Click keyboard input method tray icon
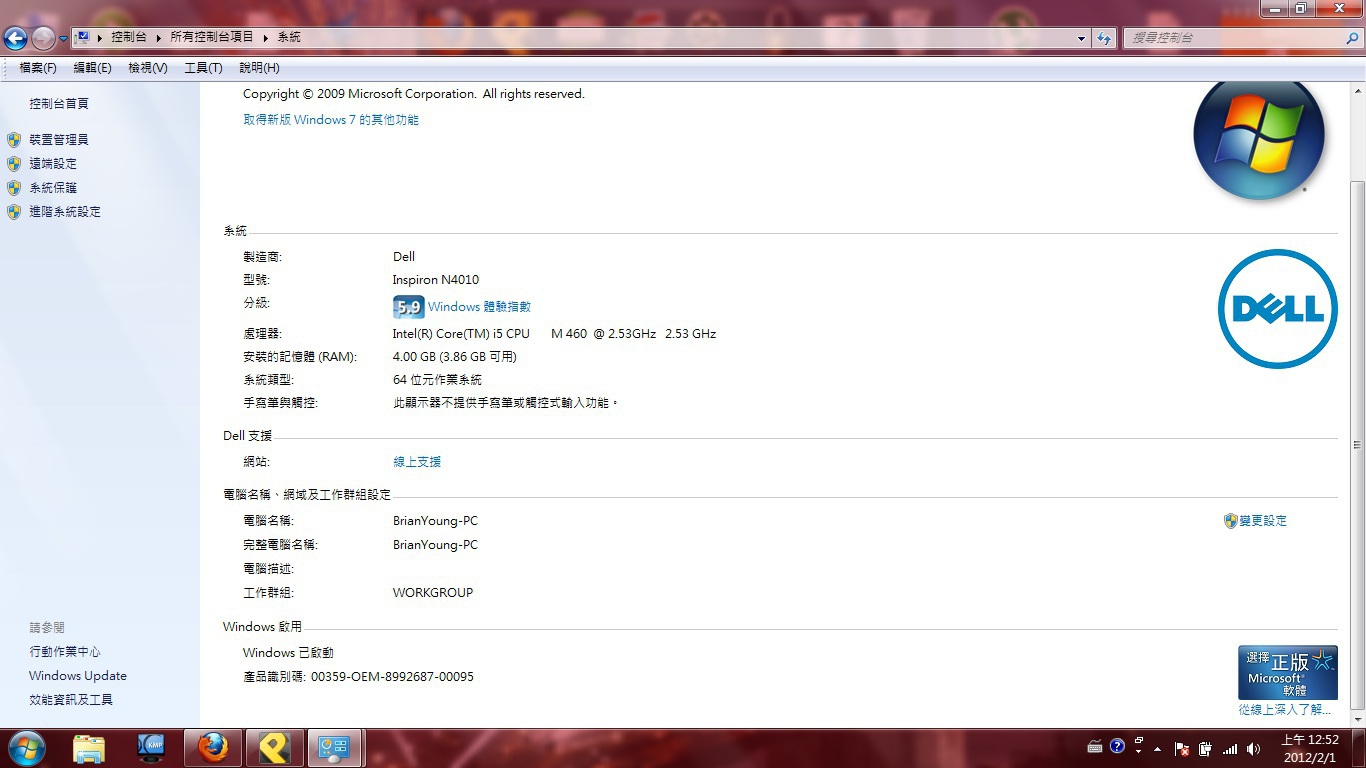 1095,748
